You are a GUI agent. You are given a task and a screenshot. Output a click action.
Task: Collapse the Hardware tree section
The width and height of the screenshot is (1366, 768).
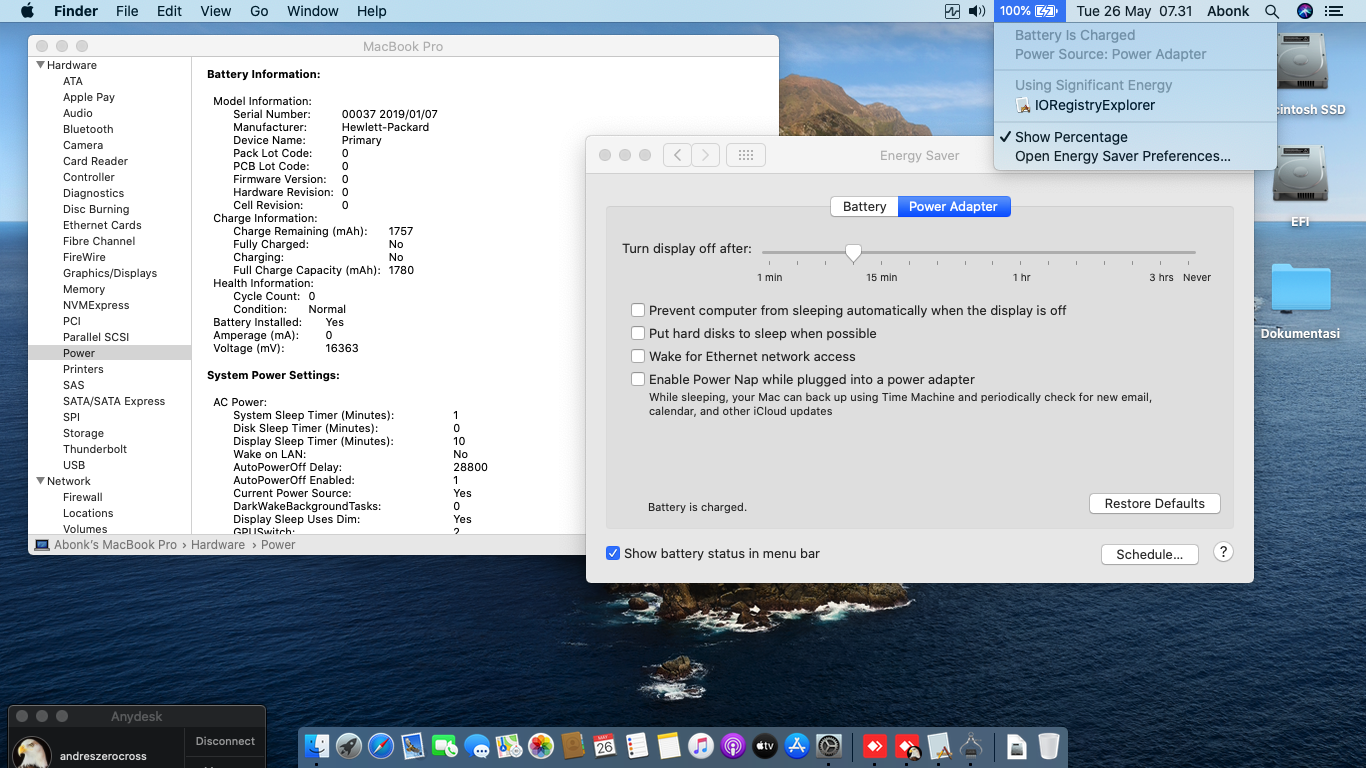coord(41,65)
